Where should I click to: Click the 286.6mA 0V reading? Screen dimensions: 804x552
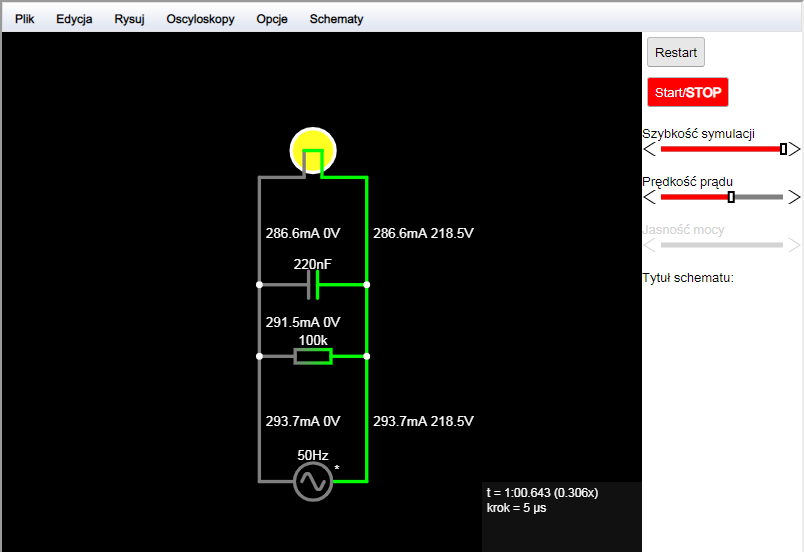click(303, 233)
